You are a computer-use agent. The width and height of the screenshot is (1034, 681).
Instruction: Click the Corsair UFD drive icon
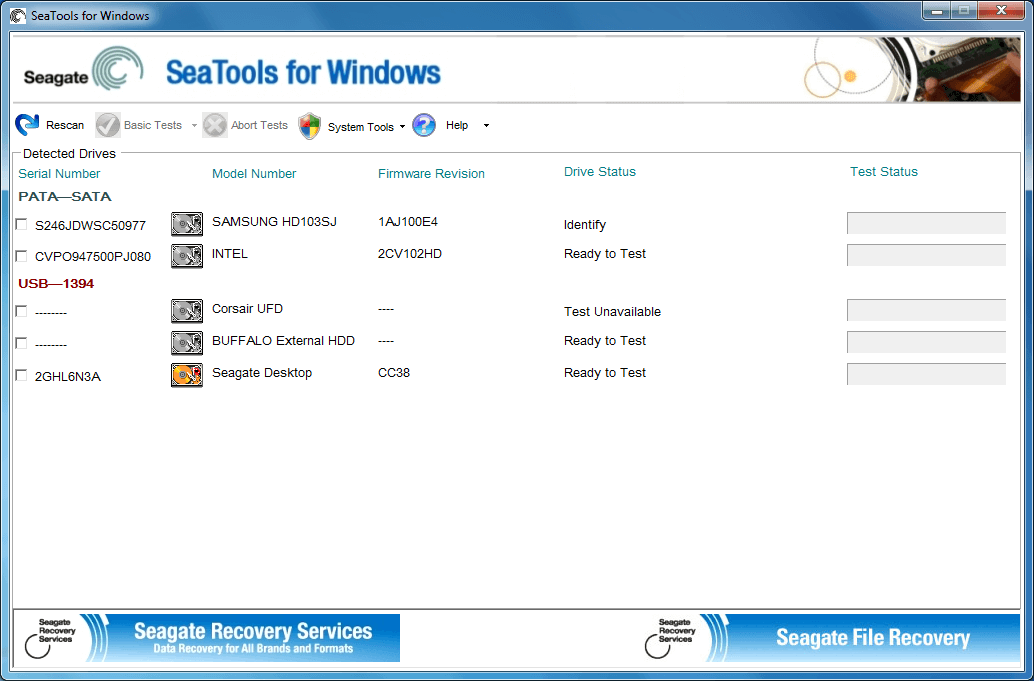[x=187, y=310]
